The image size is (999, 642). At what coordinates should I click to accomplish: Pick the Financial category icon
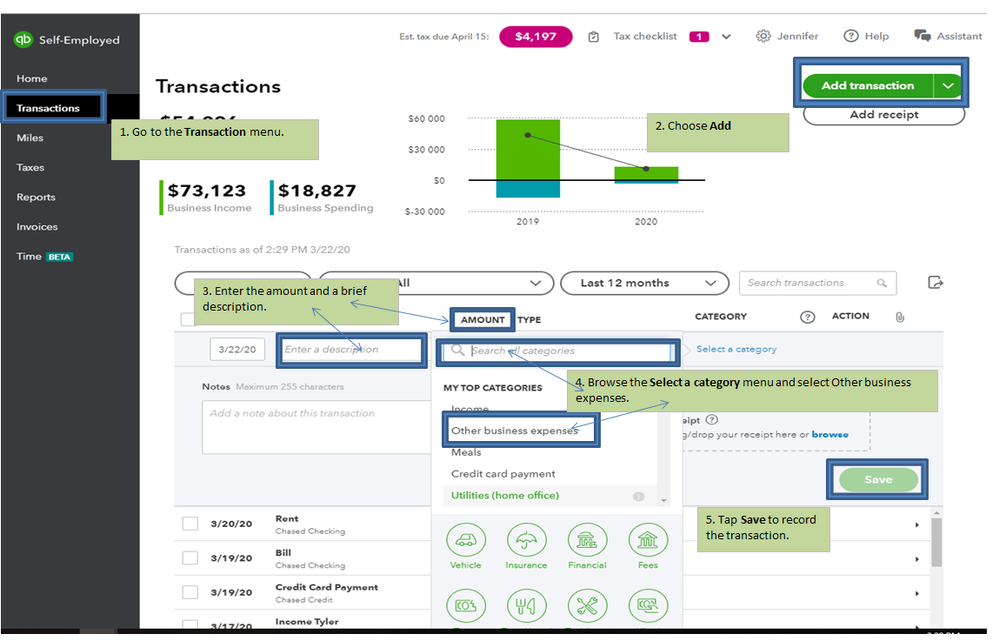pyautogui.click(x=587, y=539)
